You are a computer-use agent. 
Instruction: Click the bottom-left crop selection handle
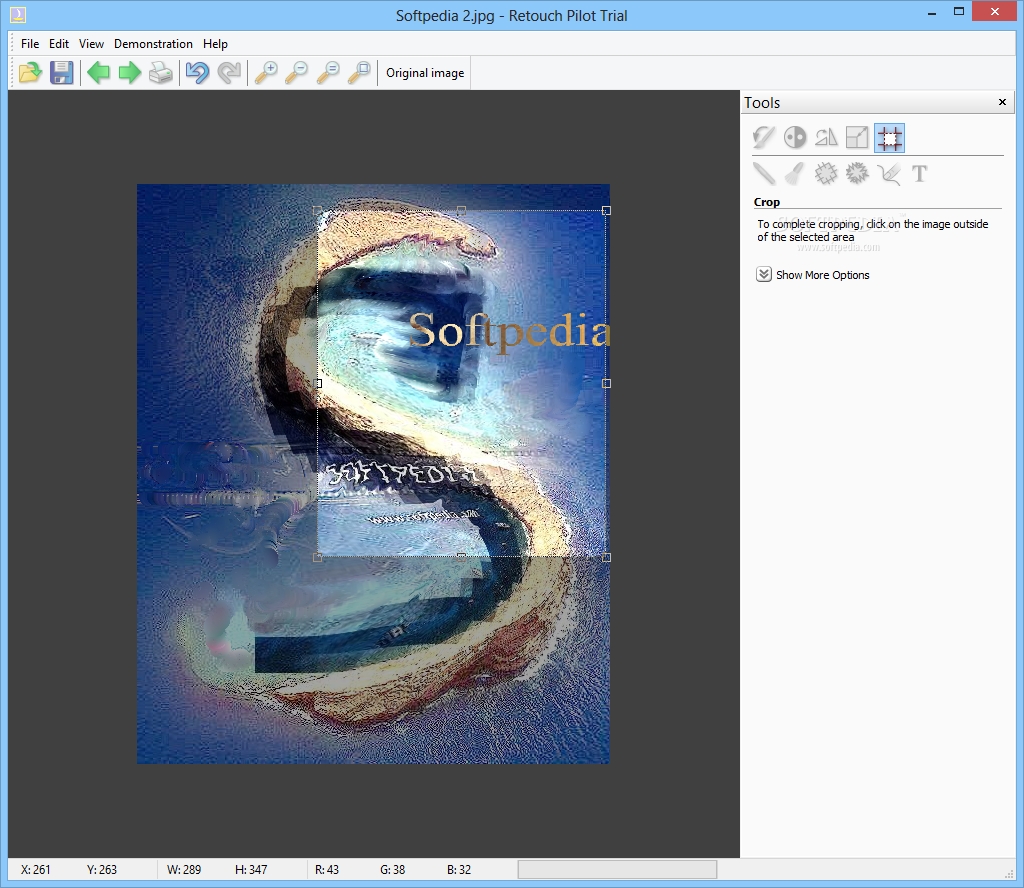pos(317,557)
